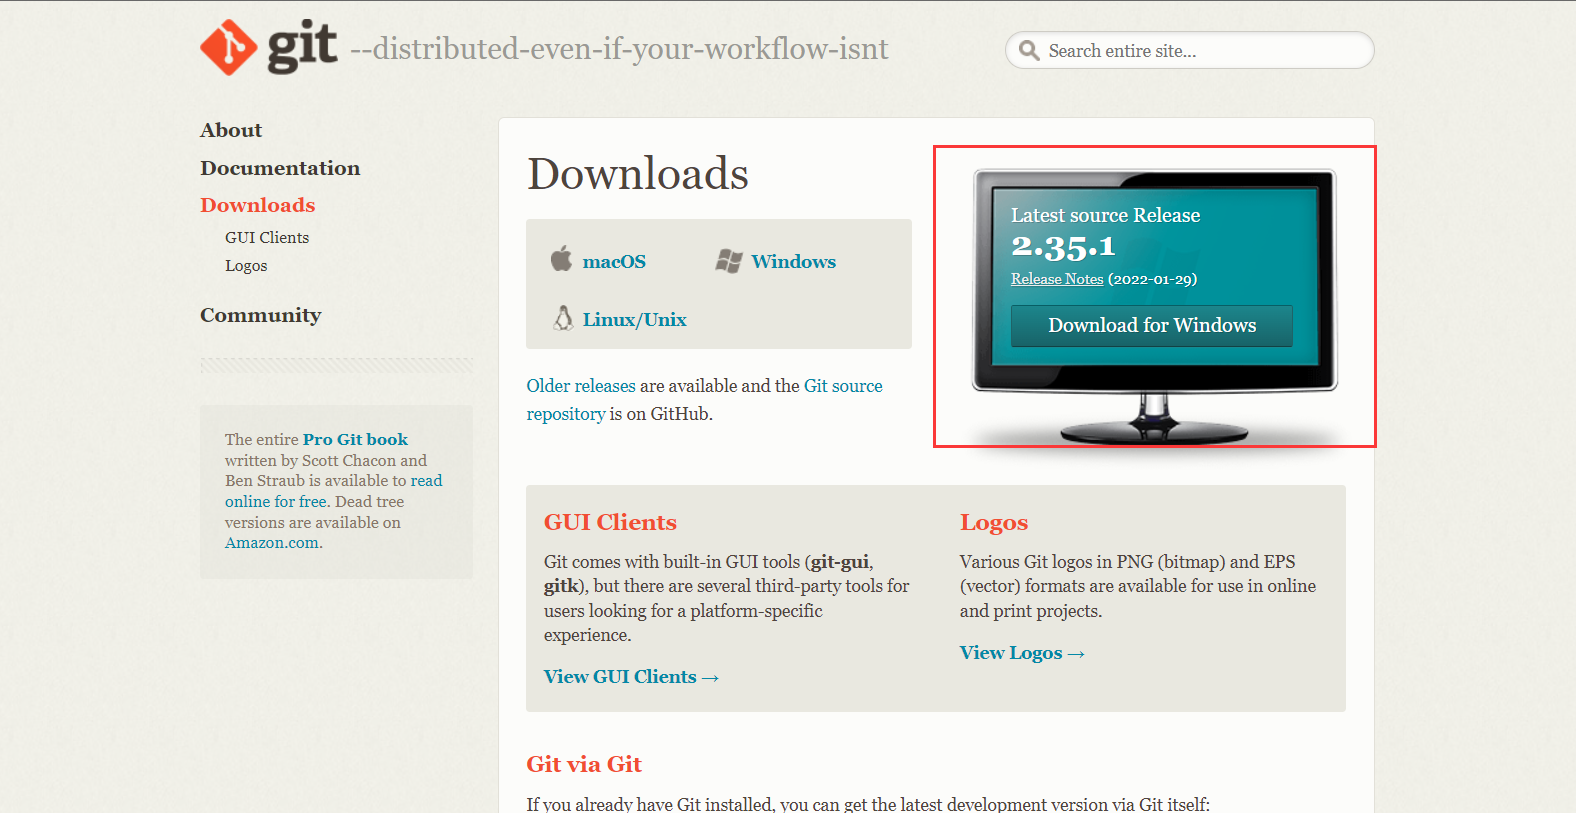Open GUI Clients sidebar sub-item
The height and width of the screenshot is (813, 1576).
click(267, 237)
